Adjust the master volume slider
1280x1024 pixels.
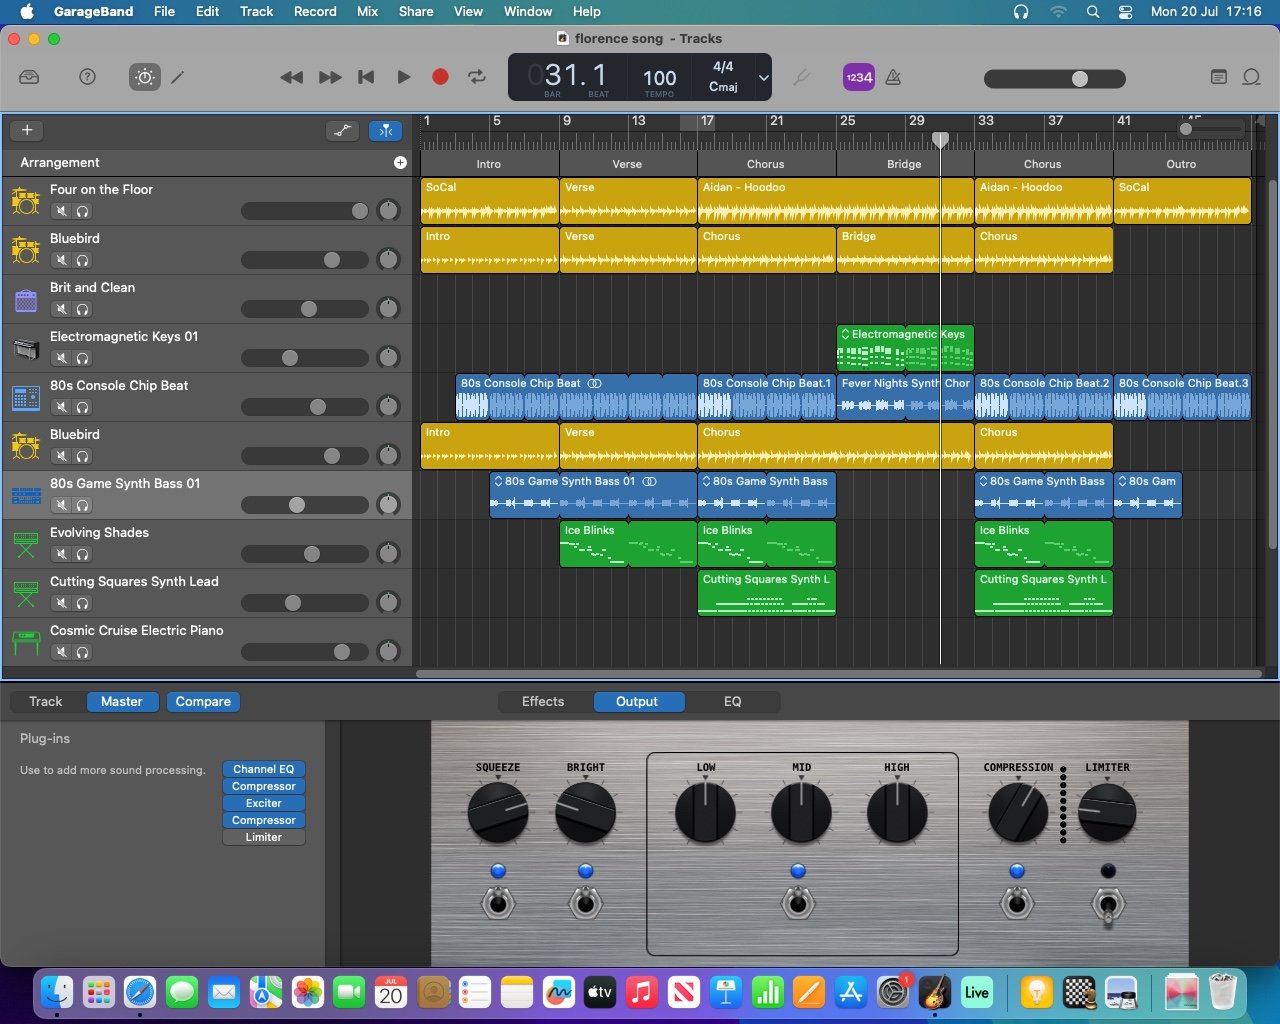point(1055,79)
